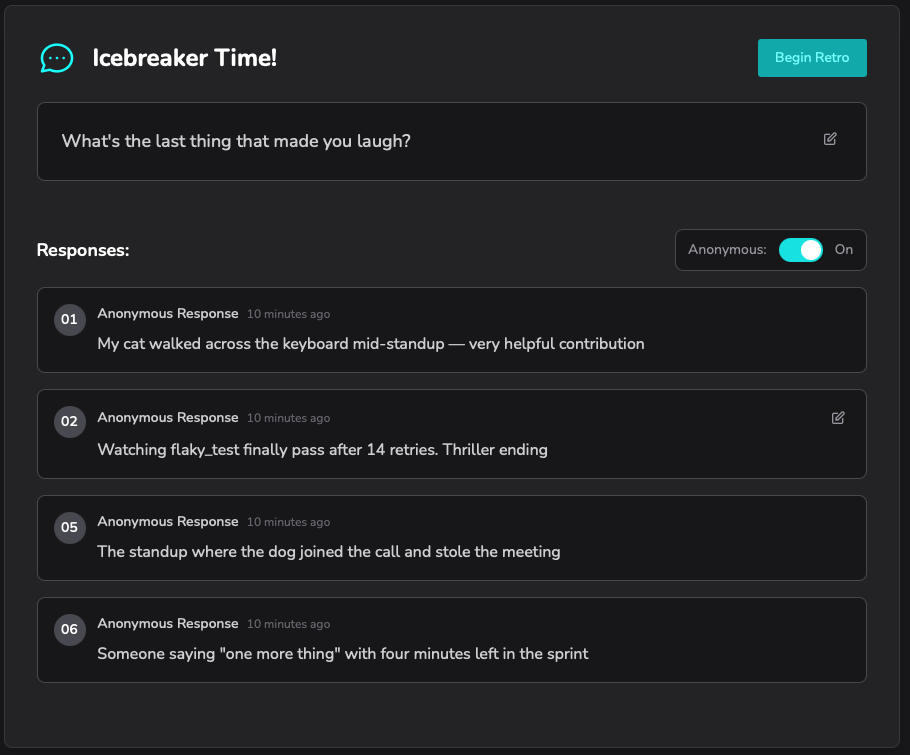
Task: Select the dog joined the call response text
Action: coord(328,551)
